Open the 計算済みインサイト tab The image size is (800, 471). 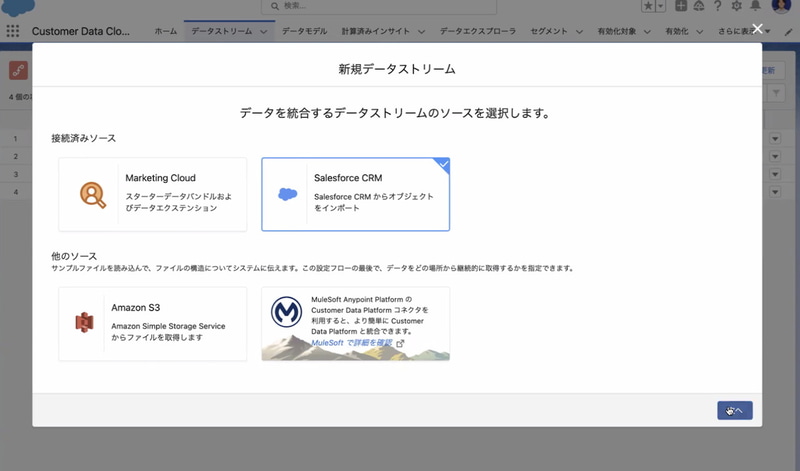tap(376, 31)
